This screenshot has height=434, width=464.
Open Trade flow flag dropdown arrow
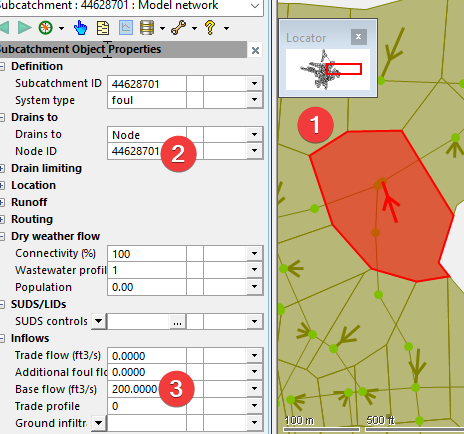point(254,355)
